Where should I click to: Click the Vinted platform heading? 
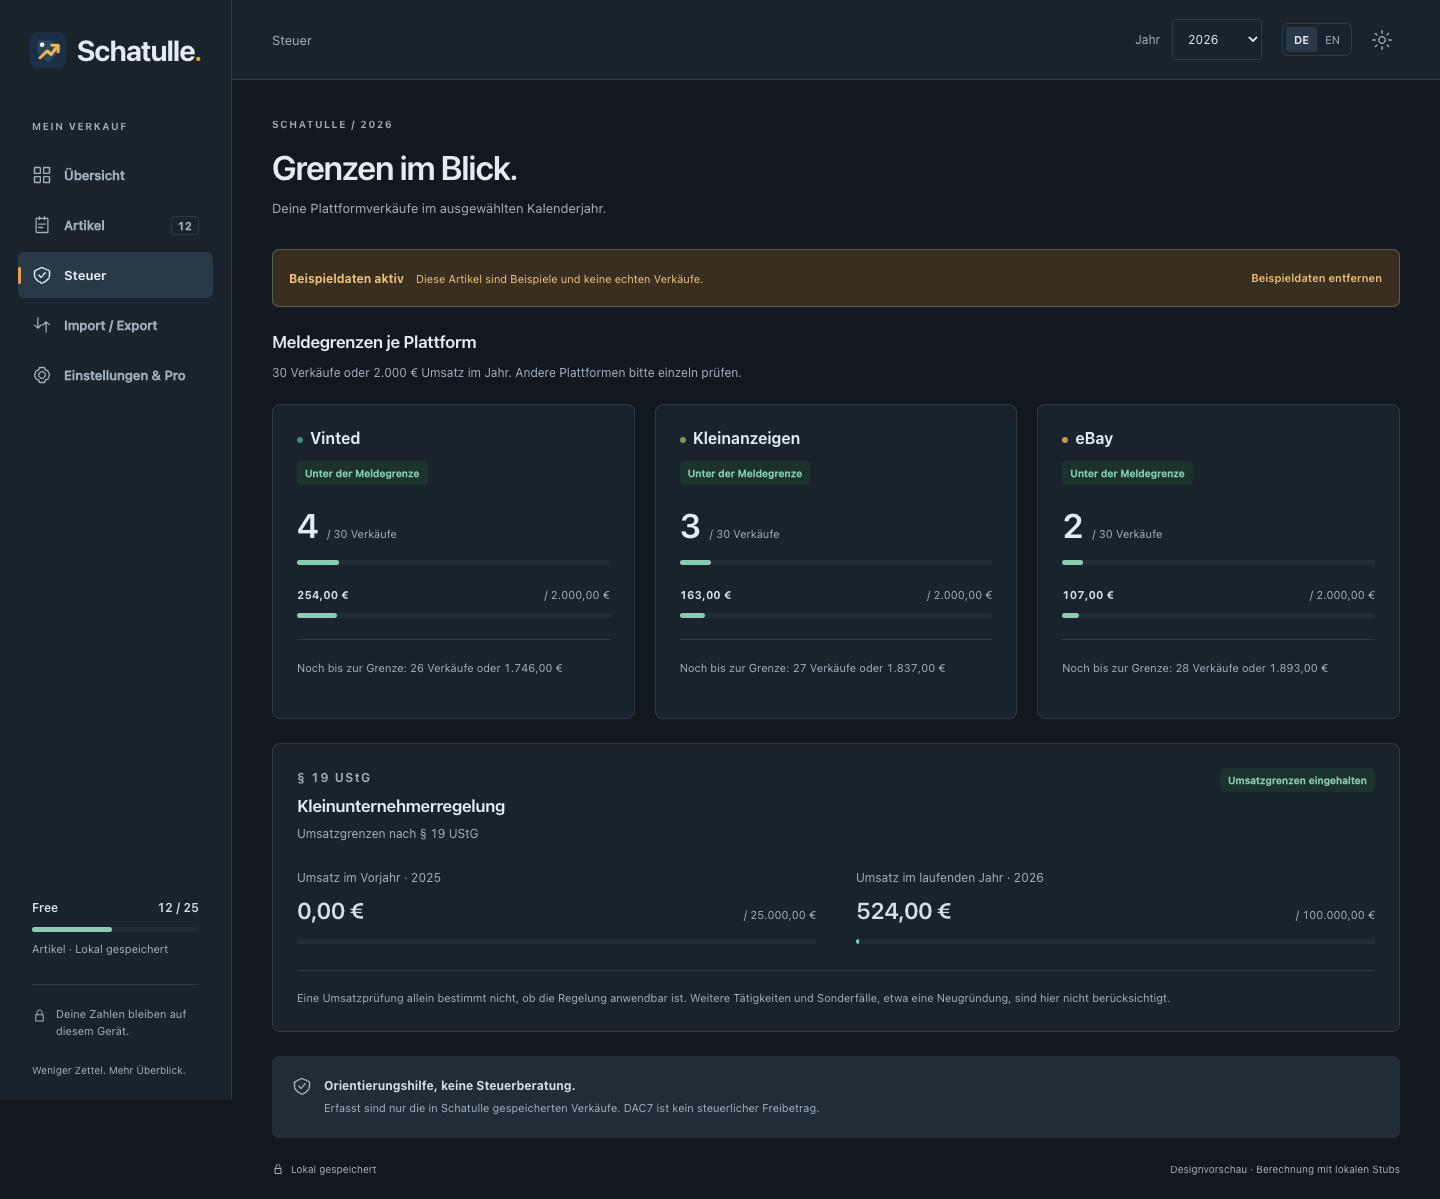click(x=335, y=438)
